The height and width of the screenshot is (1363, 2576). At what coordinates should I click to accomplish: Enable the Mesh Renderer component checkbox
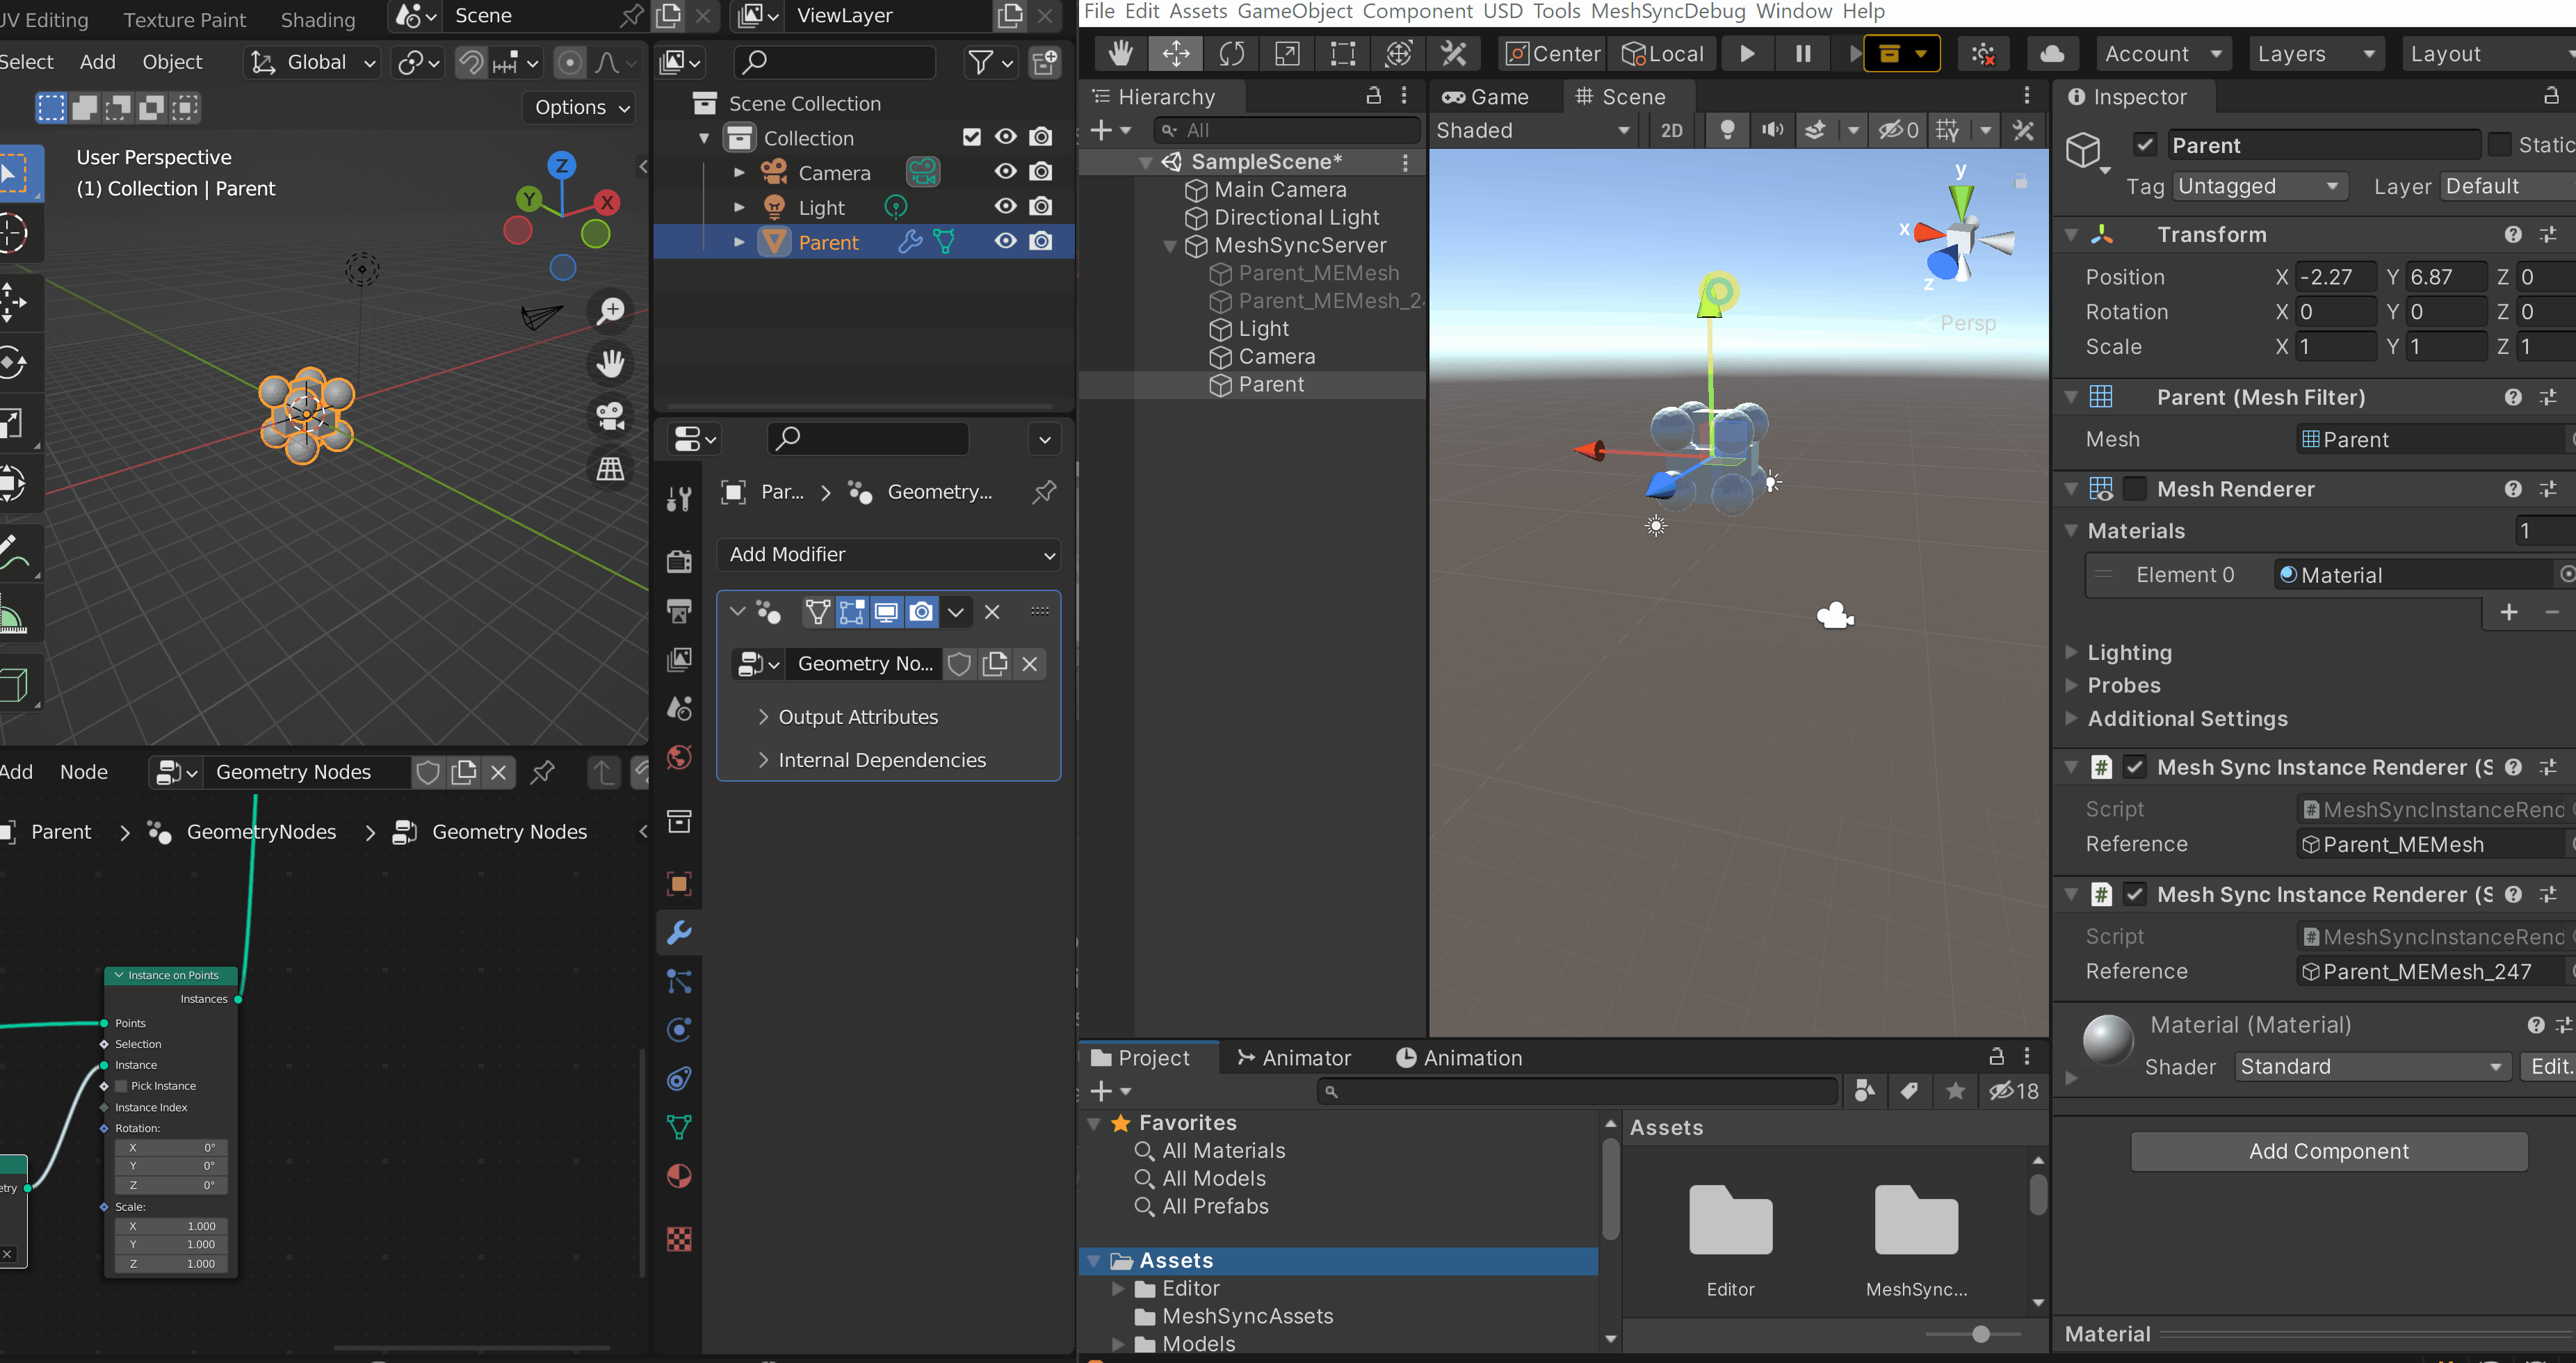2135,489
